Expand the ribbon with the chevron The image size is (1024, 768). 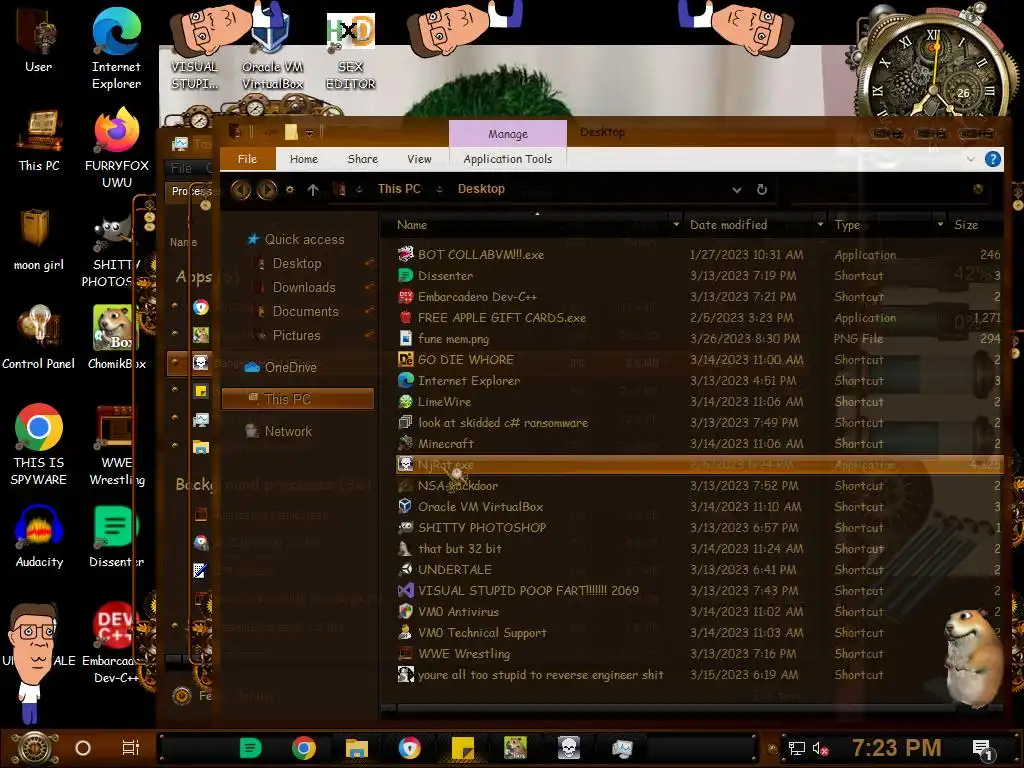click(970, 159)
